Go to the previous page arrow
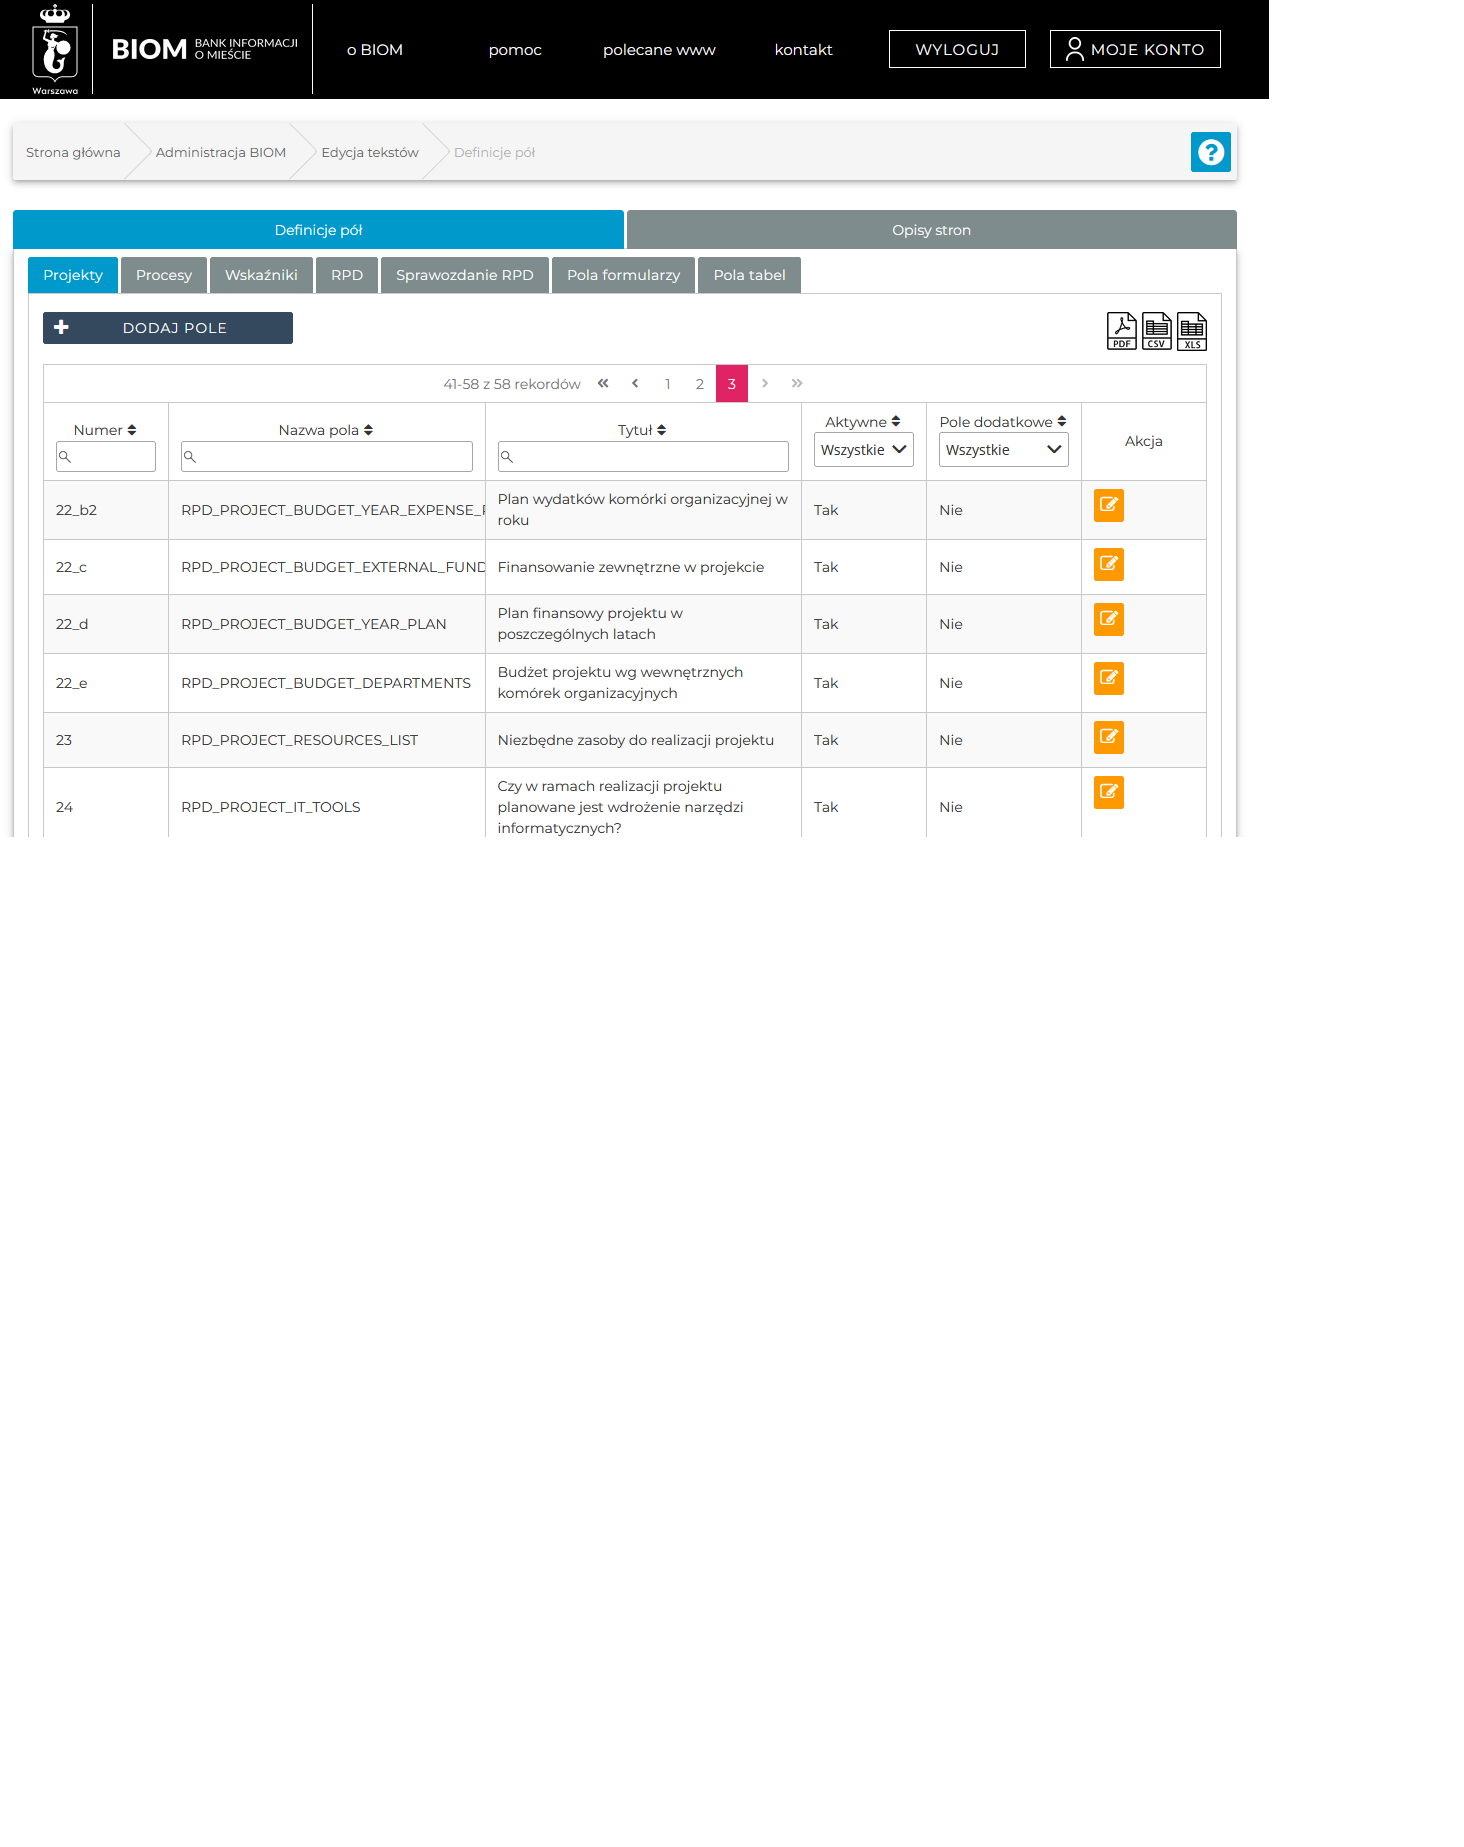The image size is (1464, 1847). tap(635, 384)
